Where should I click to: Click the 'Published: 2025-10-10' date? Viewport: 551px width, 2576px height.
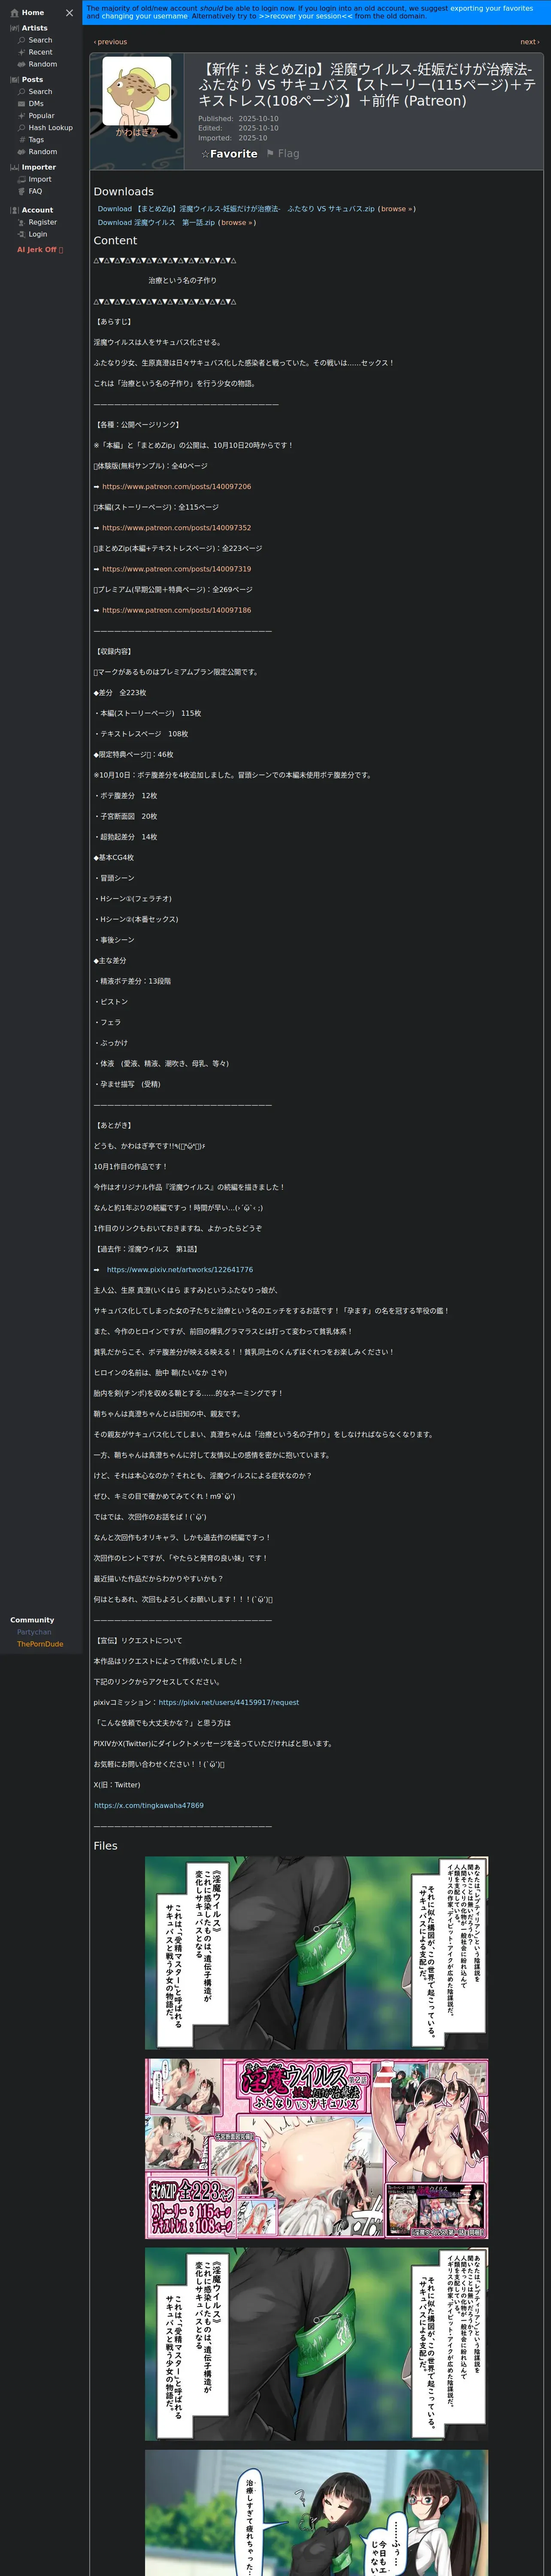[238, 119]
